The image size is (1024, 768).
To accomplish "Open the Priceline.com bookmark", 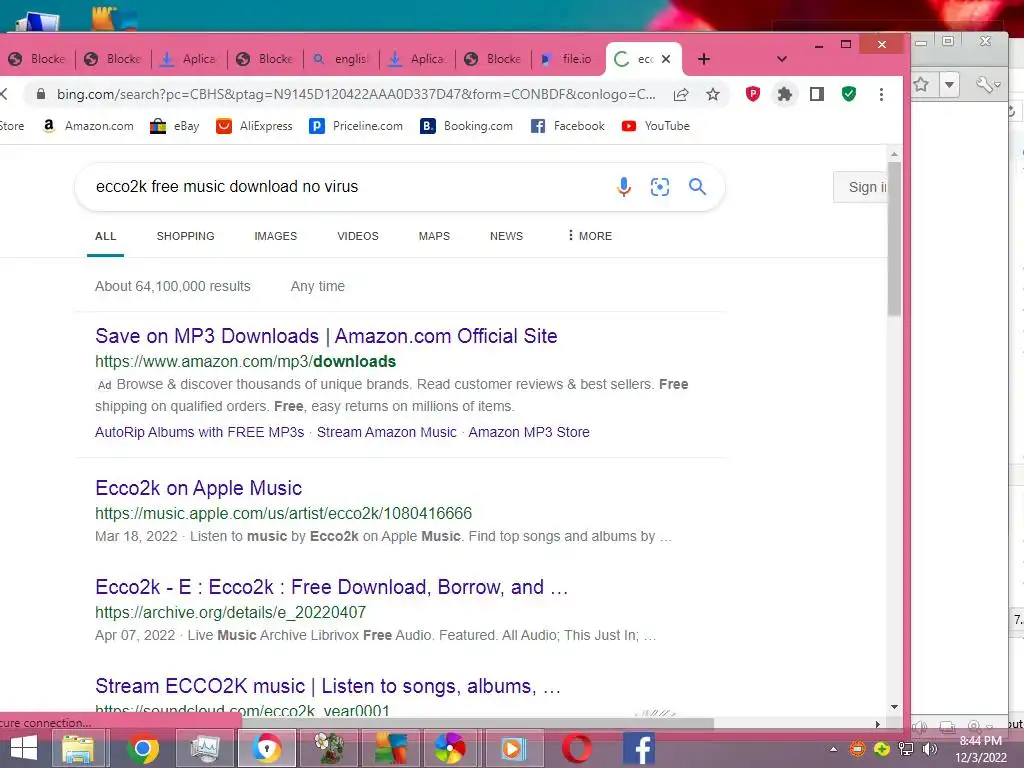I will [356, 126].
